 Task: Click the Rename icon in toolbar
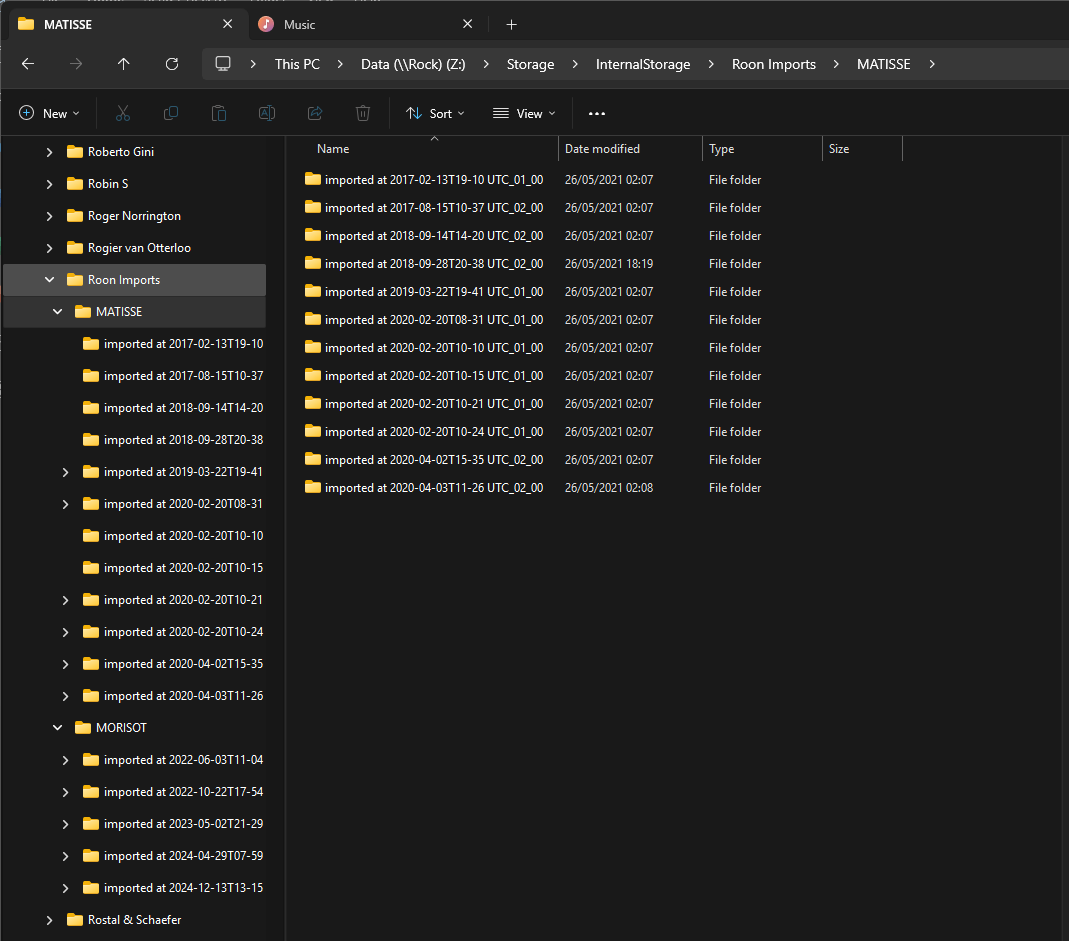point(267,113)
